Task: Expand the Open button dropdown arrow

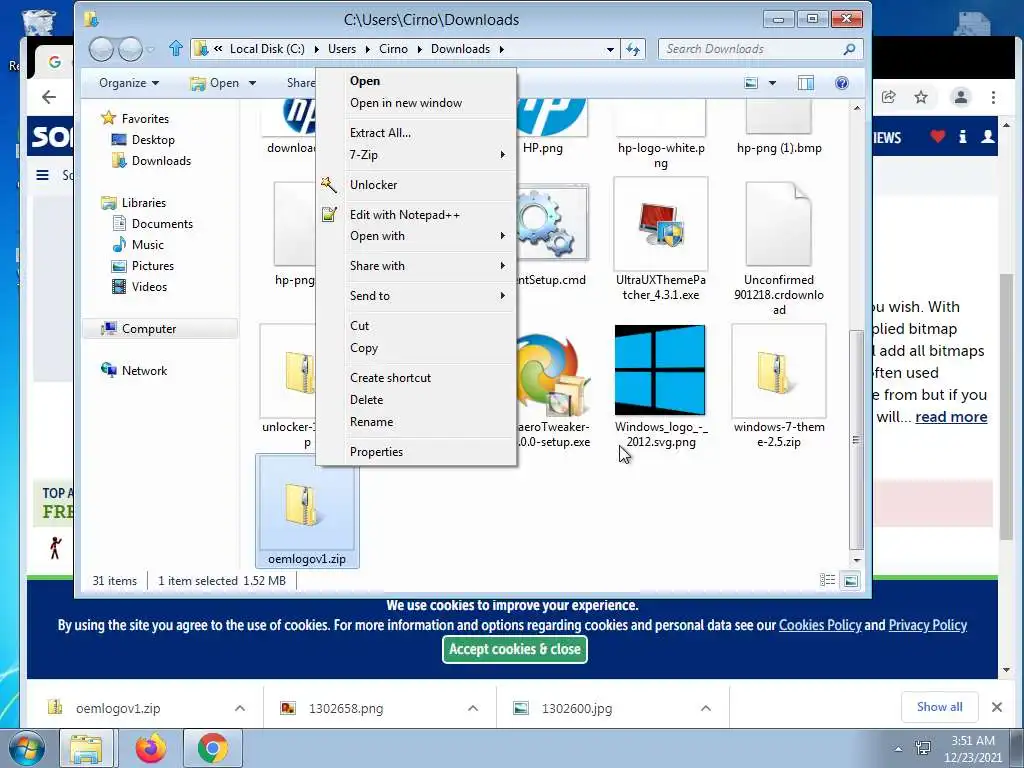Action: coord(253,83)
